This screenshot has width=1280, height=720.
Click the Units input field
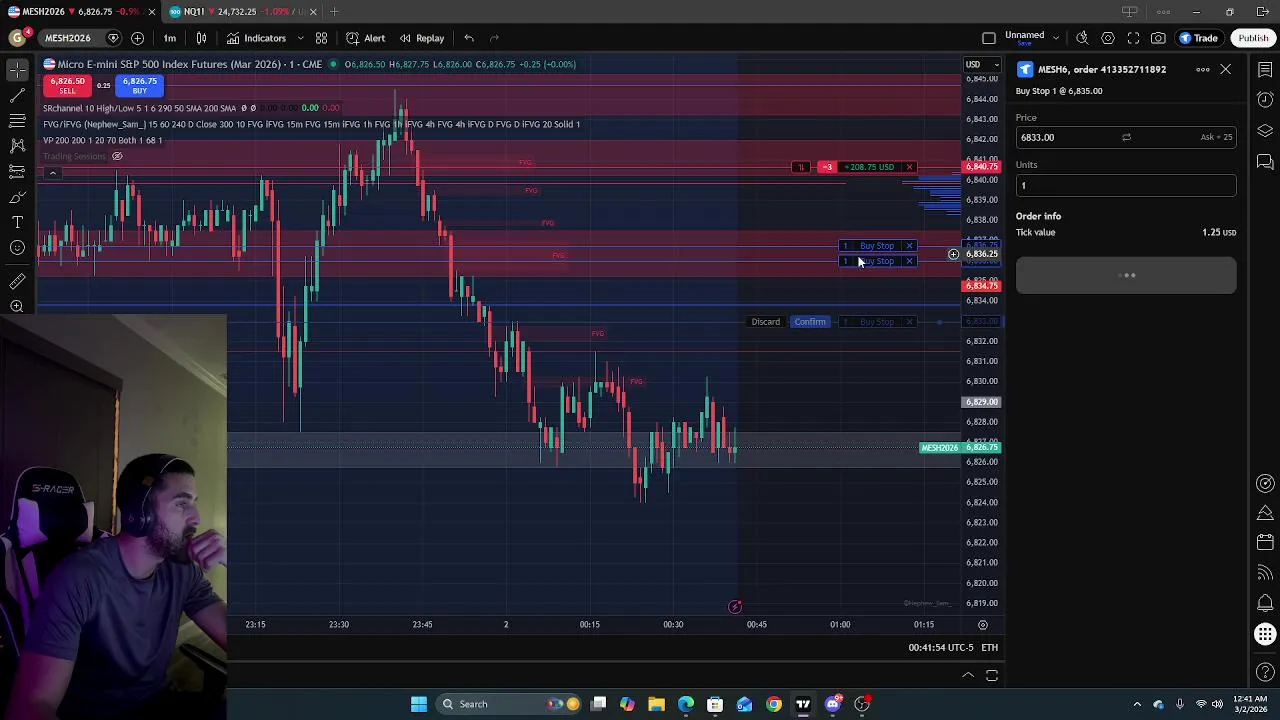(1126, 185)
